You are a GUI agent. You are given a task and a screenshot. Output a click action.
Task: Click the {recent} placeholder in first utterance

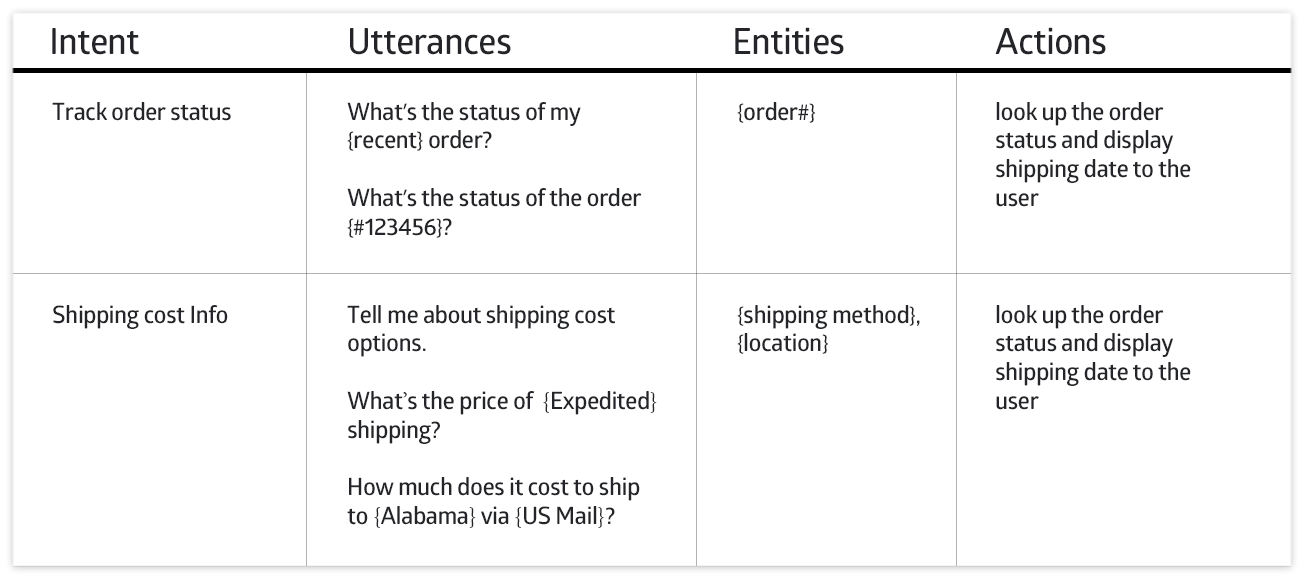pos(386,140)
